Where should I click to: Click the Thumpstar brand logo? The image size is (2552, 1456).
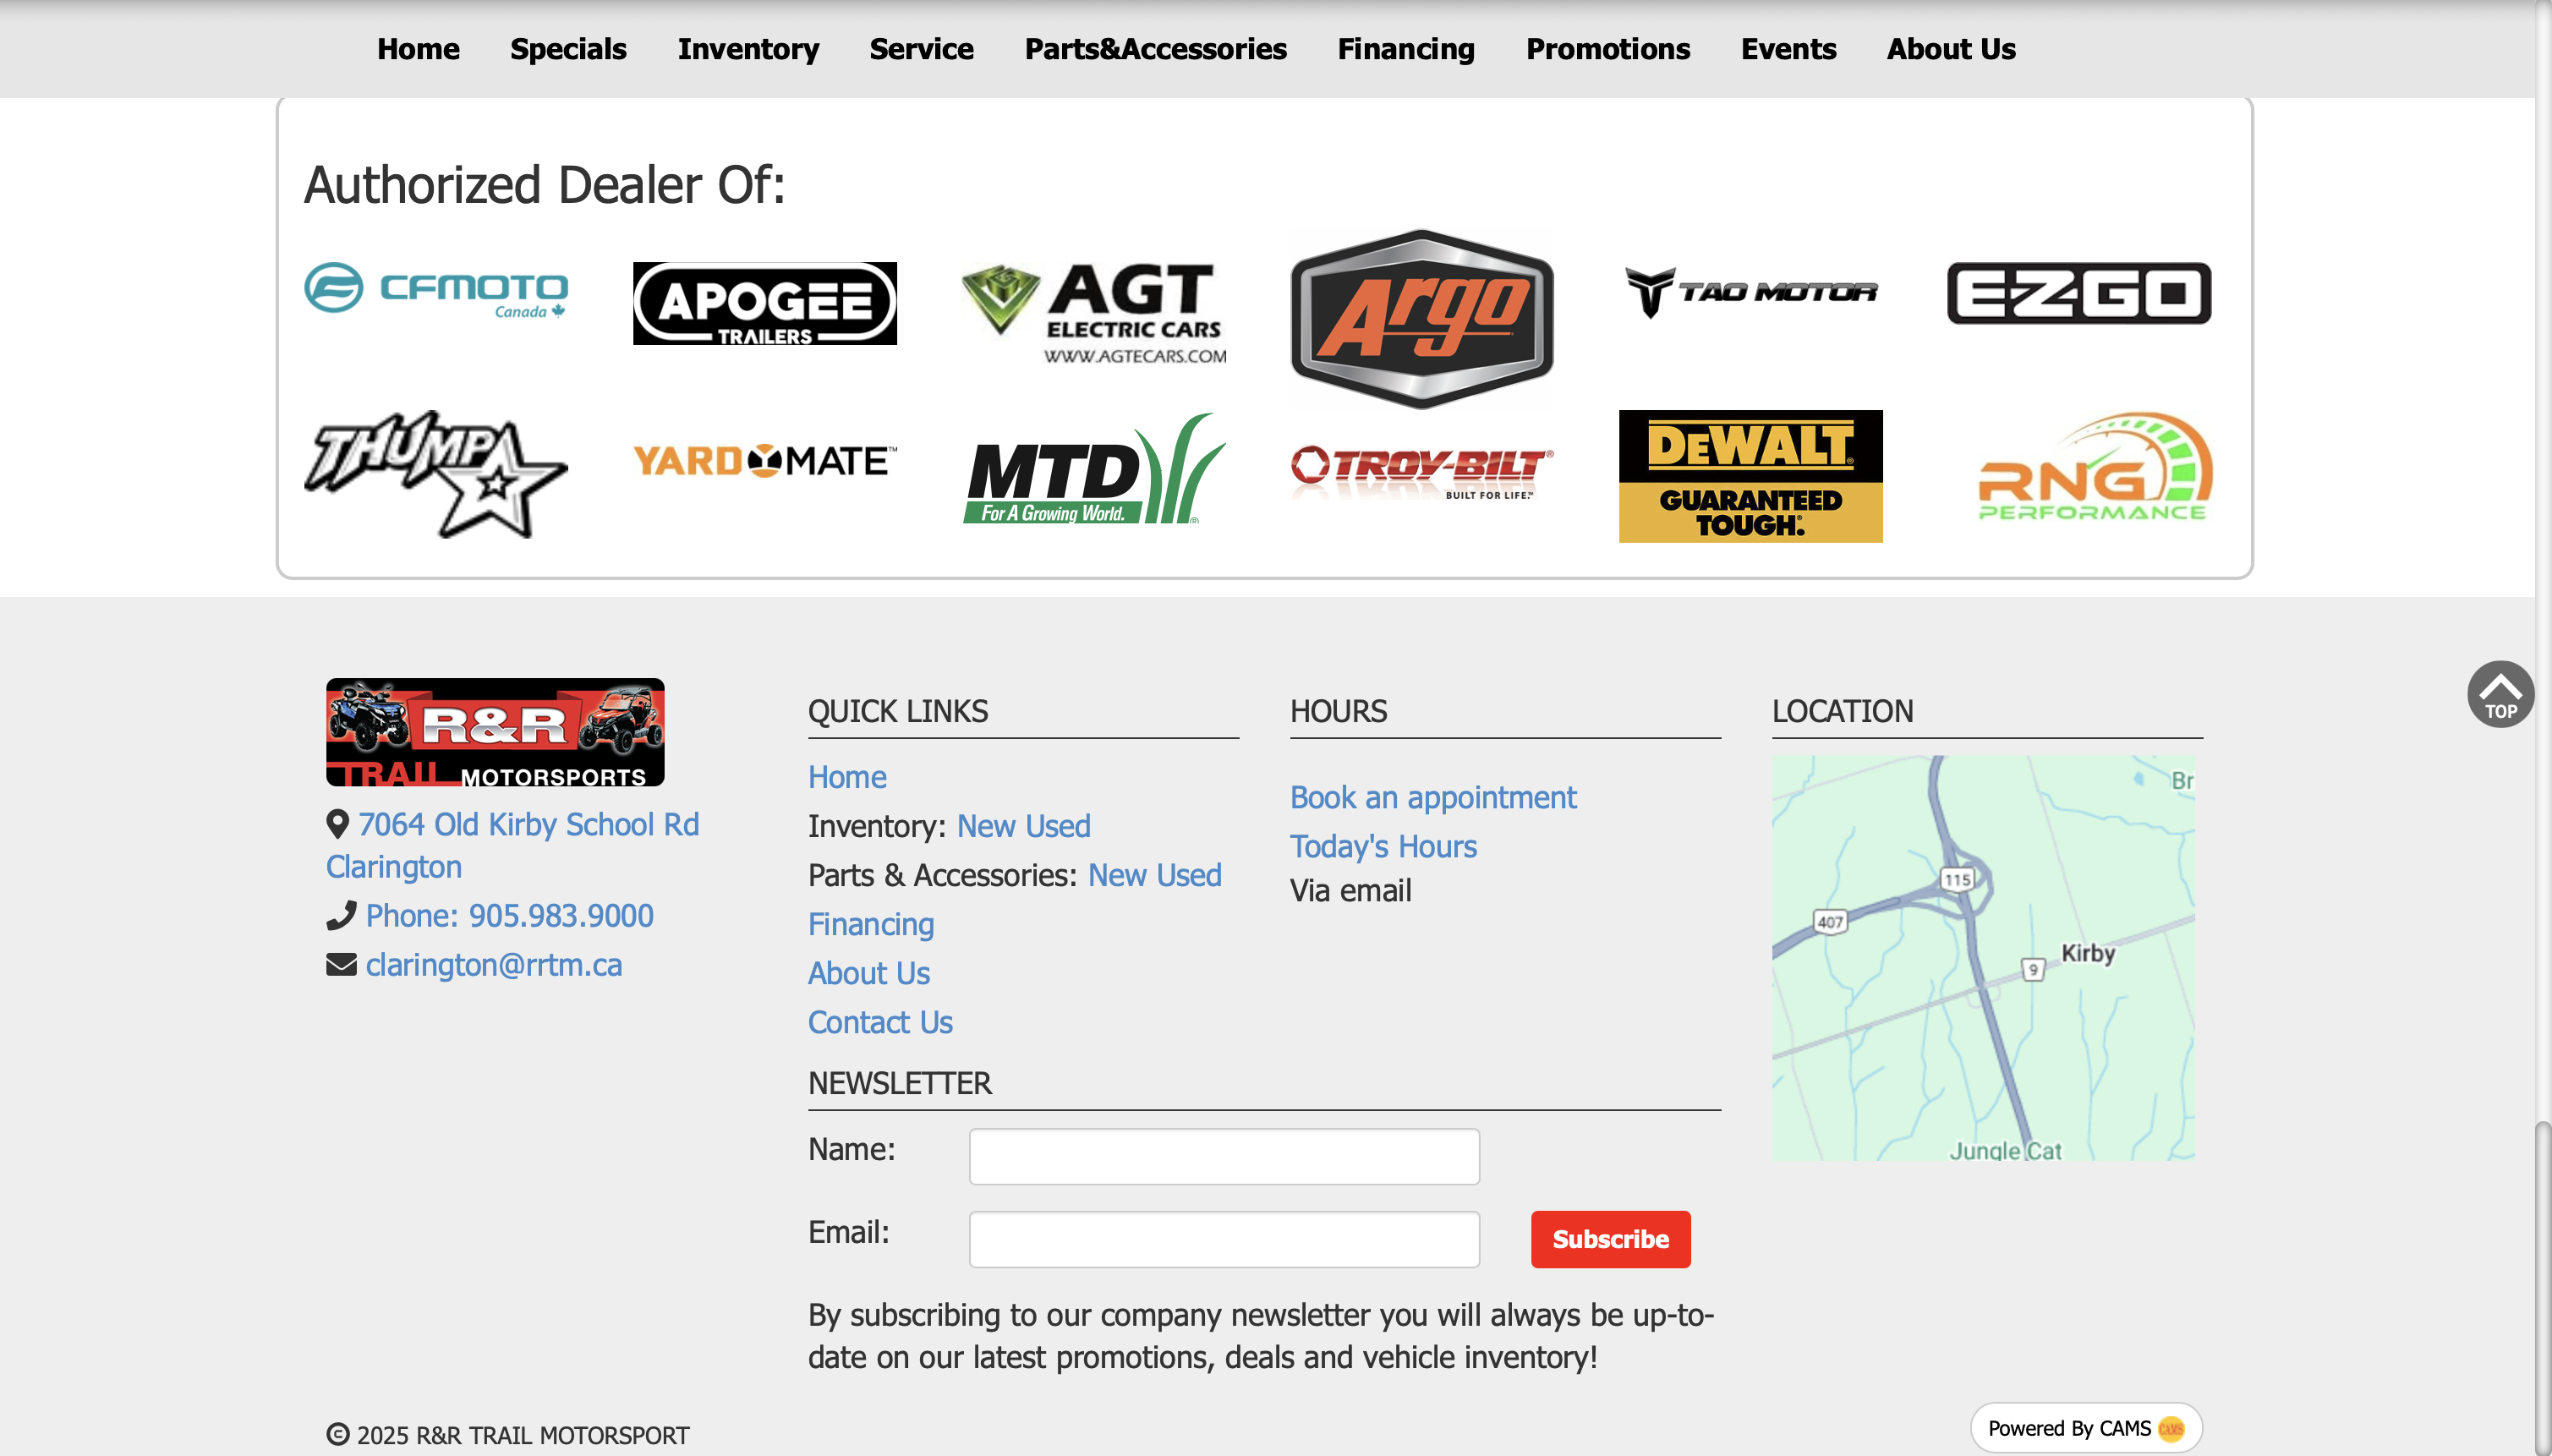(x=436, y=473)
